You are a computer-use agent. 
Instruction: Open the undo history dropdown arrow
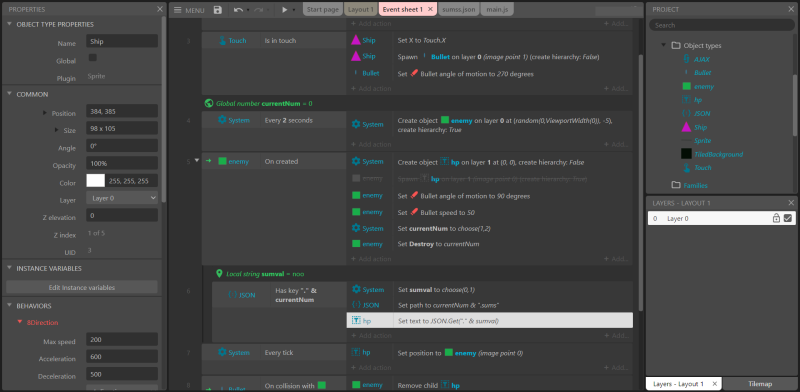[x=248, y=10]
